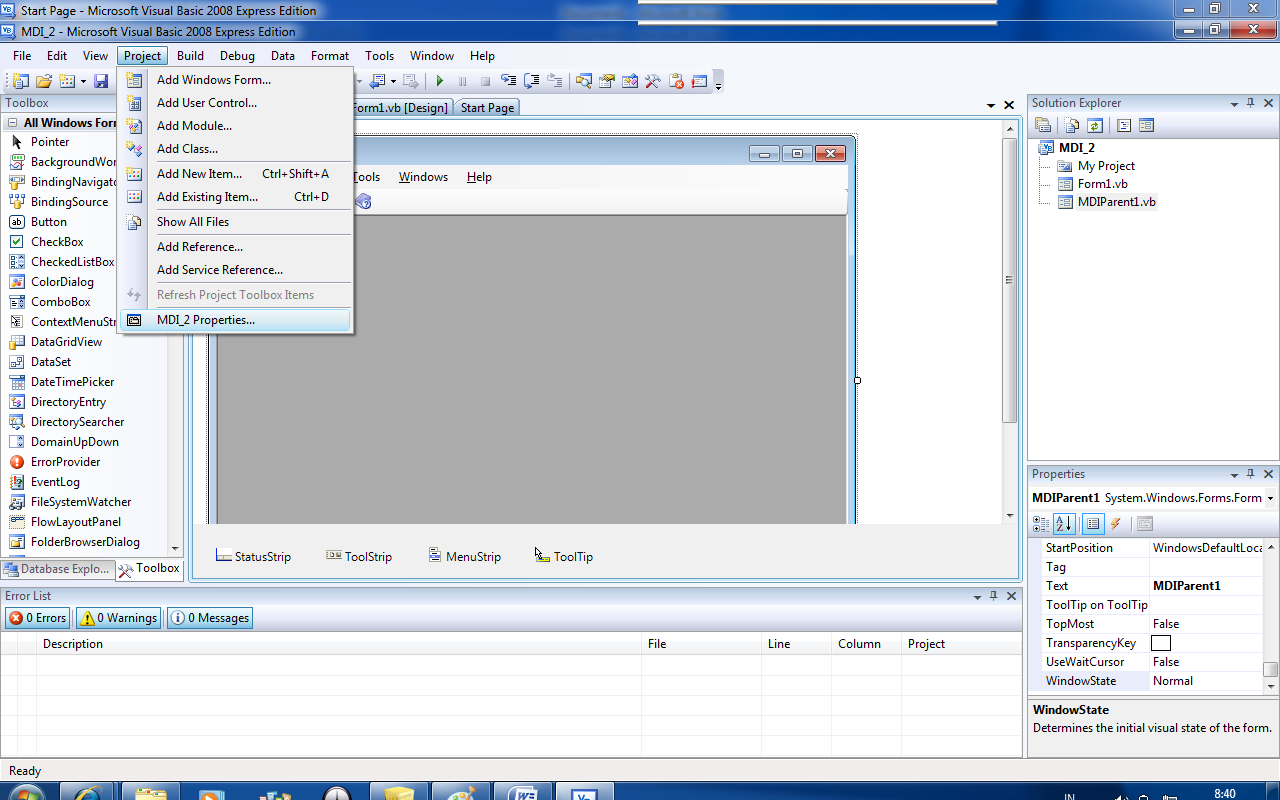Image resolution: width=1280 pixels, height=800 pixels.
Task: Click the Save toolbar icon
Action: click(101, 81)
